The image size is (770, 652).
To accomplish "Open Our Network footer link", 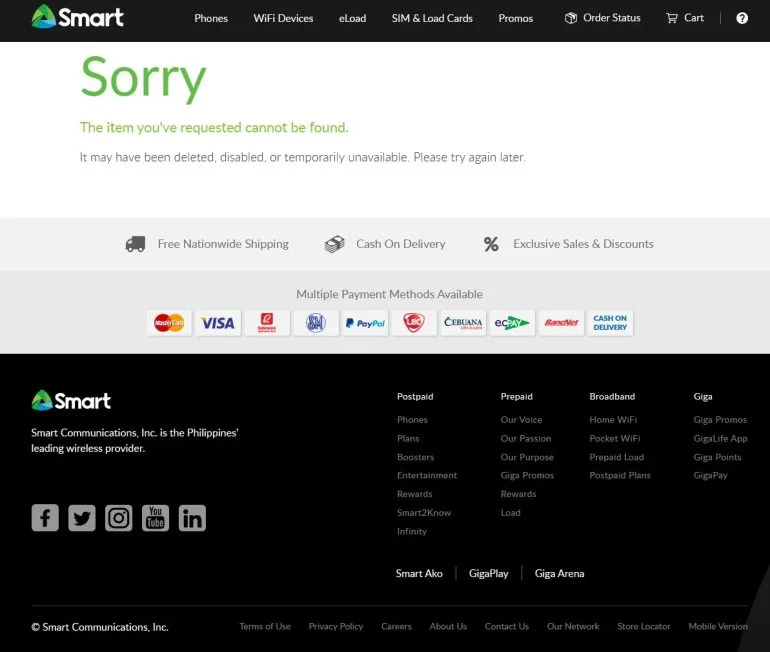I will pyautogui.click(x=573, y=626).
